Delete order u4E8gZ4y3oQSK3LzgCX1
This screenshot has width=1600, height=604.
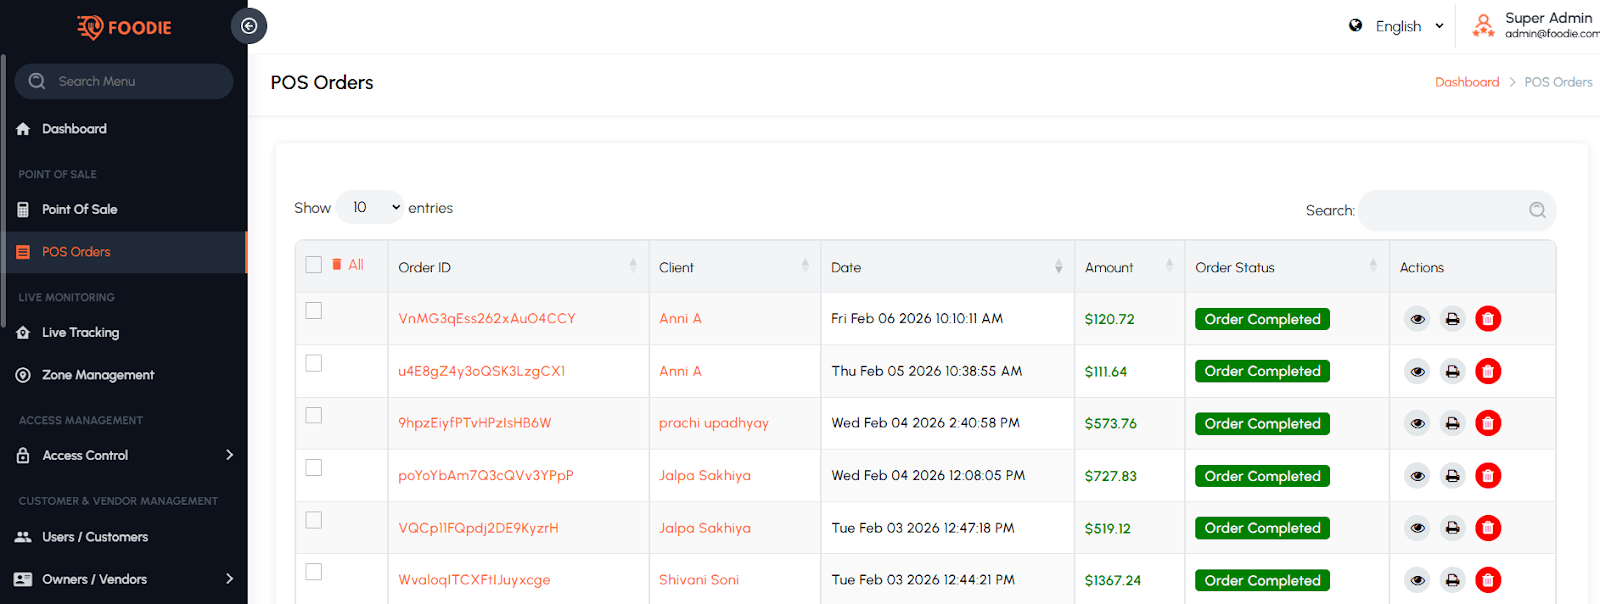[1488, 371]
